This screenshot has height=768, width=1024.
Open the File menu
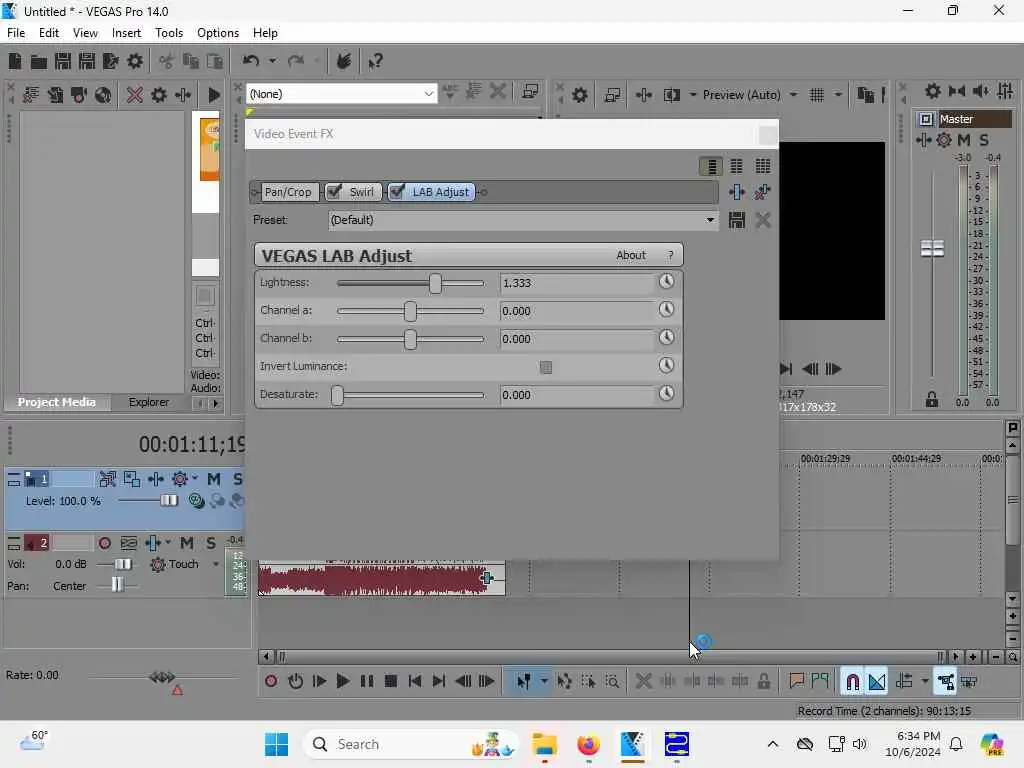point(16,33)
